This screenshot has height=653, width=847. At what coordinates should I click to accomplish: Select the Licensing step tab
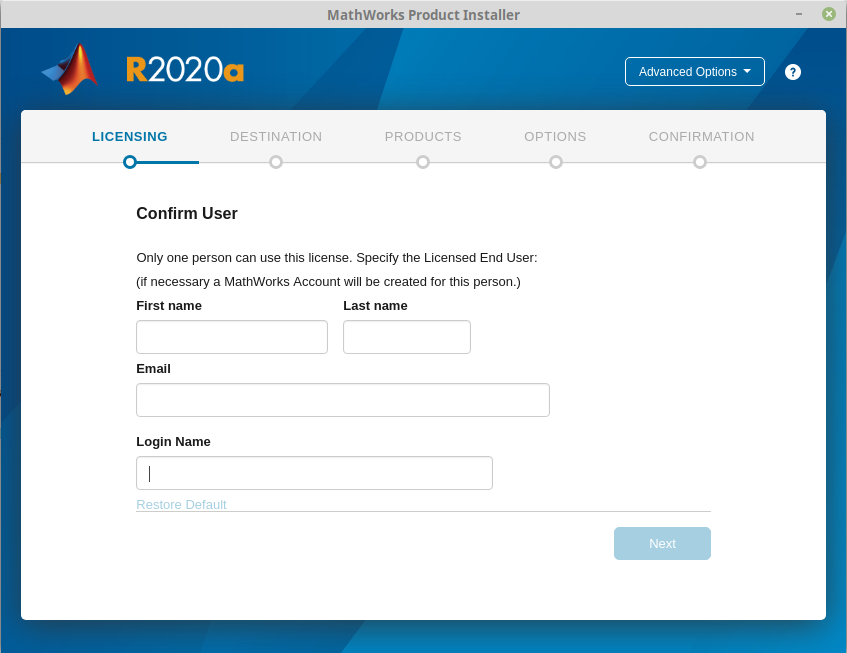[x=130, y=137]
